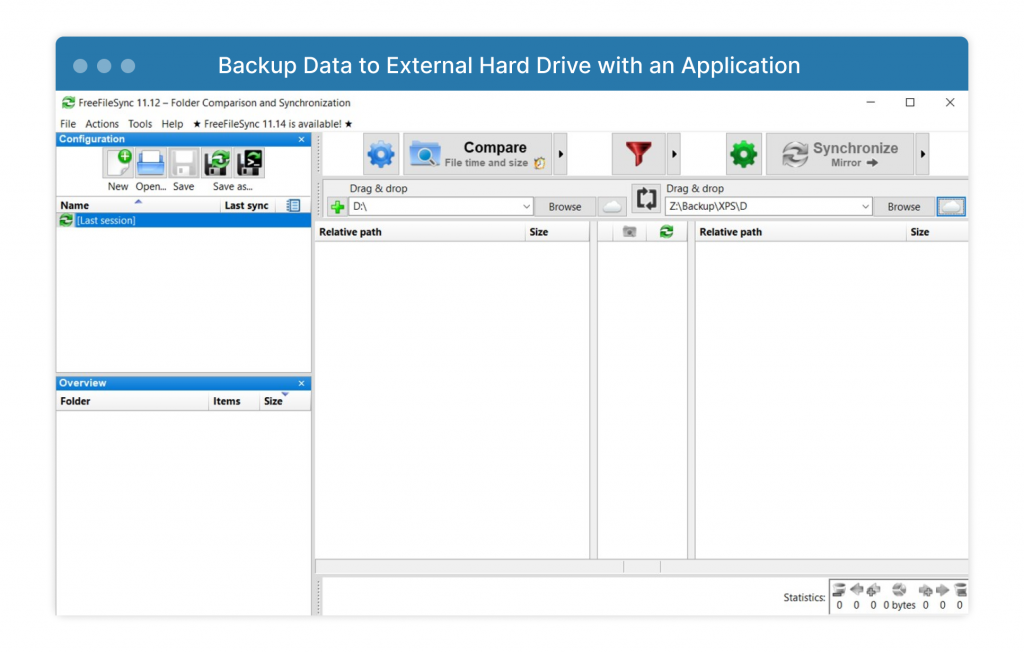
Task: Swap sides using the arrows icon
Action: point(646,198)
